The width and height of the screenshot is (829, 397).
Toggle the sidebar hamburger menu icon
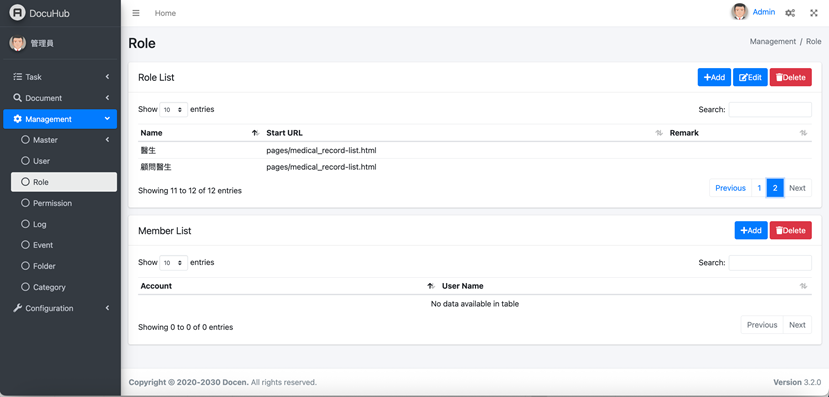[136, 13]
